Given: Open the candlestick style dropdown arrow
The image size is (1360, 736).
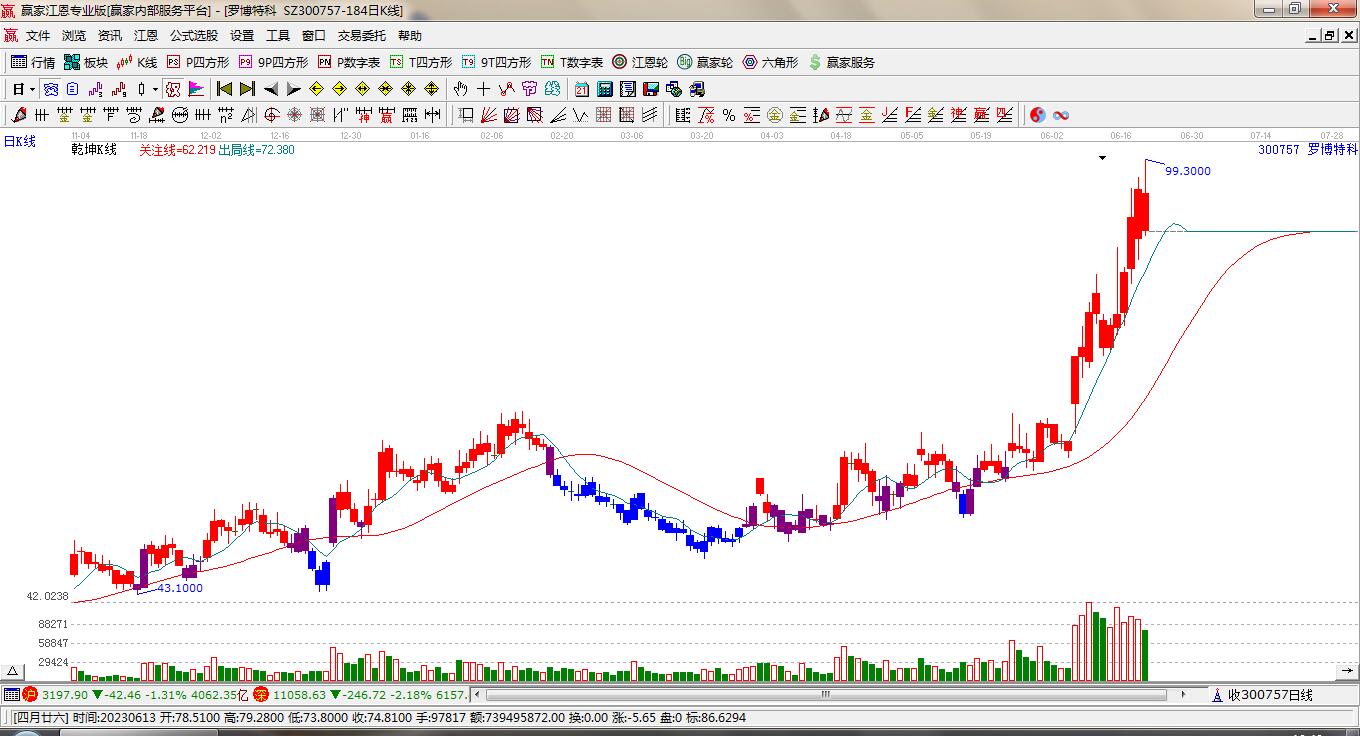Looking at the screenshot, I should [154, 89].
